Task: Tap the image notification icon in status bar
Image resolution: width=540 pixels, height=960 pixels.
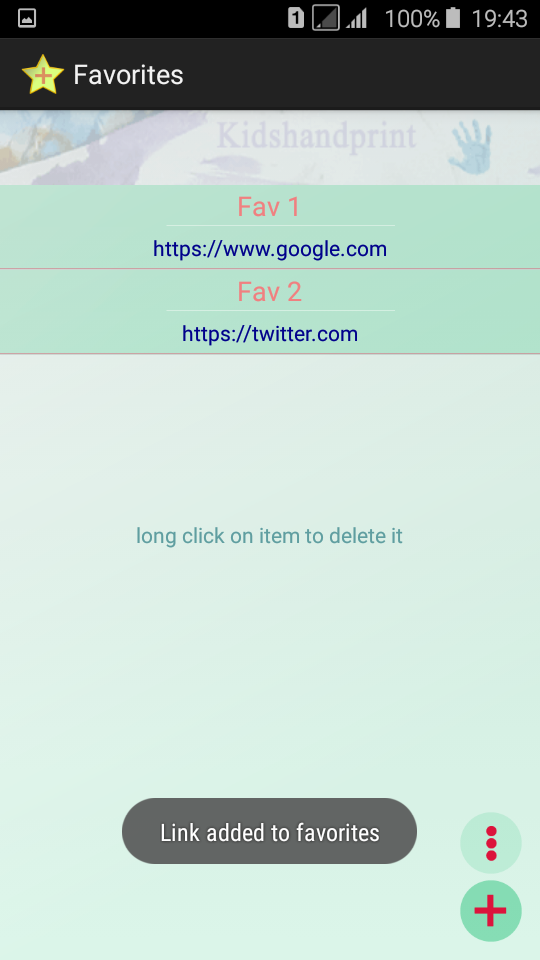Action: (x=27, y=18)
